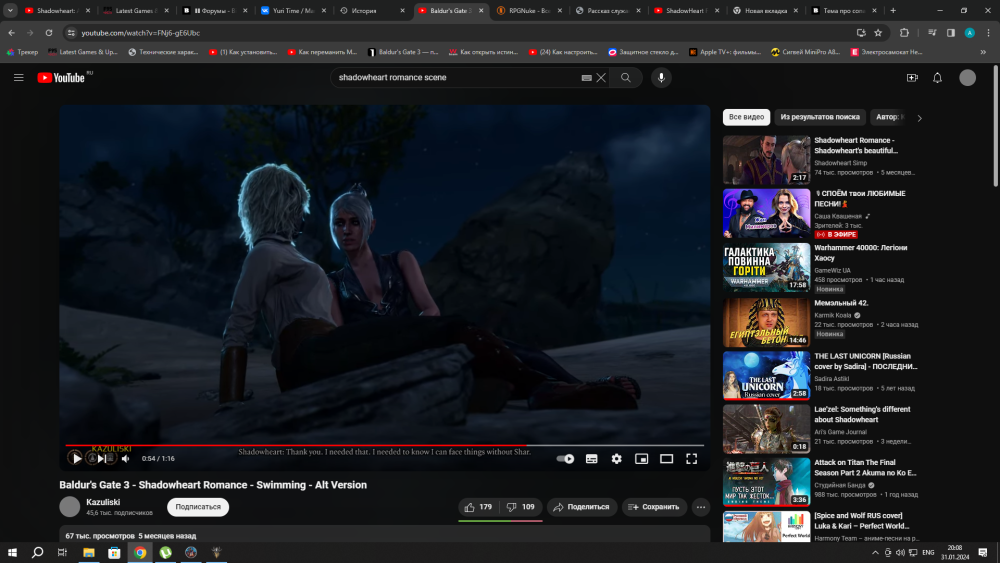Image resolution: width=1000 pixels, height=563 pixels.
Task: Play the video with the play button
Action: (76, 458)
